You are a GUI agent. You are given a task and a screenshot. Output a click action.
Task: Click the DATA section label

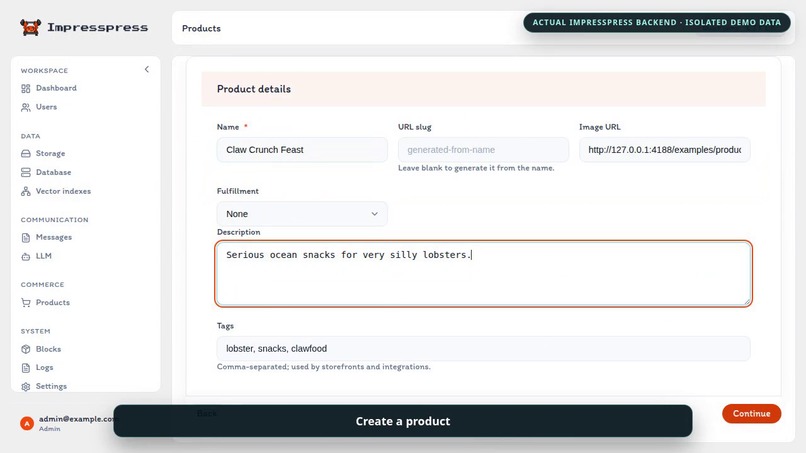[x=30, y=136]
